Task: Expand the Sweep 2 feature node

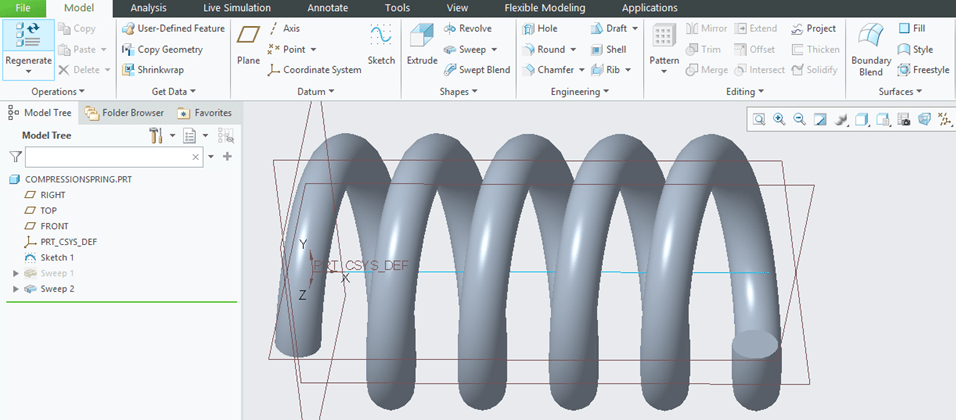Action: tap(15, 289)
